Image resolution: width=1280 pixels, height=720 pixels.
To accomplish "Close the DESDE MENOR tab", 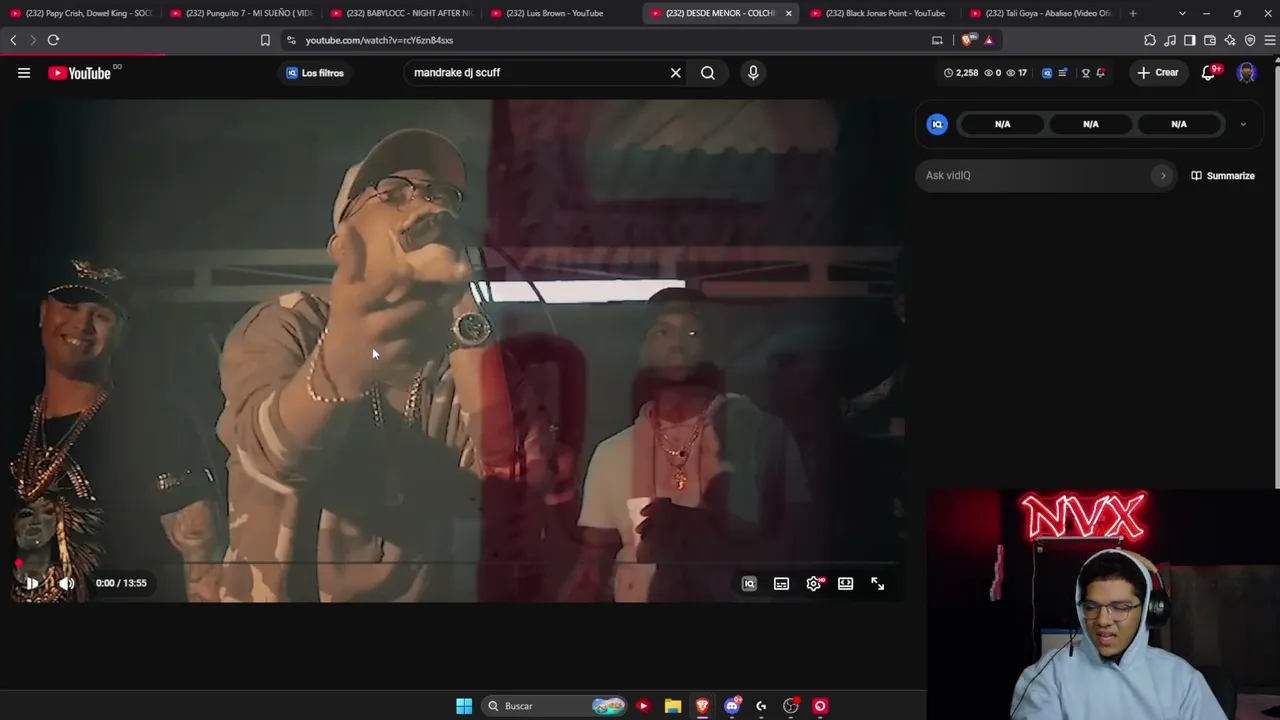I will tap(788, 13).
